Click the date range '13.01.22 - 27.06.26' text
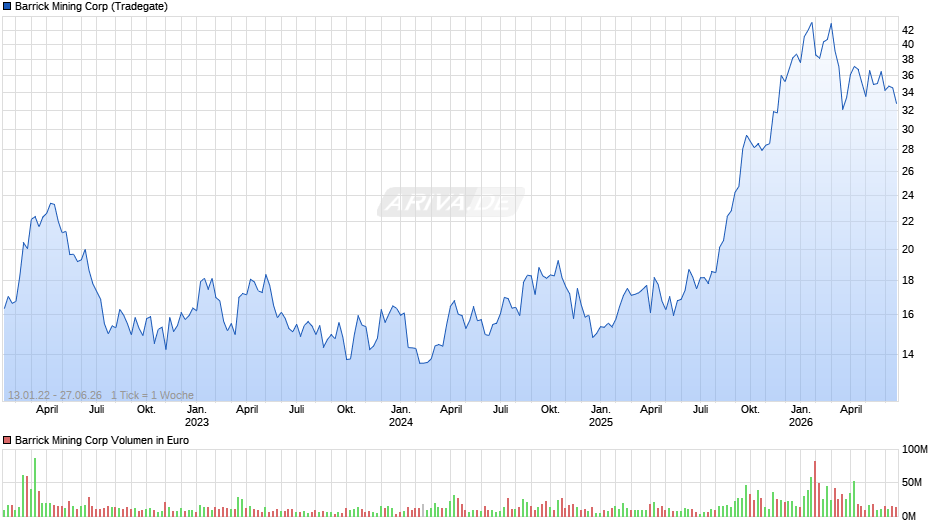Viewport: 940px width, 526px height. pos(55,395)
